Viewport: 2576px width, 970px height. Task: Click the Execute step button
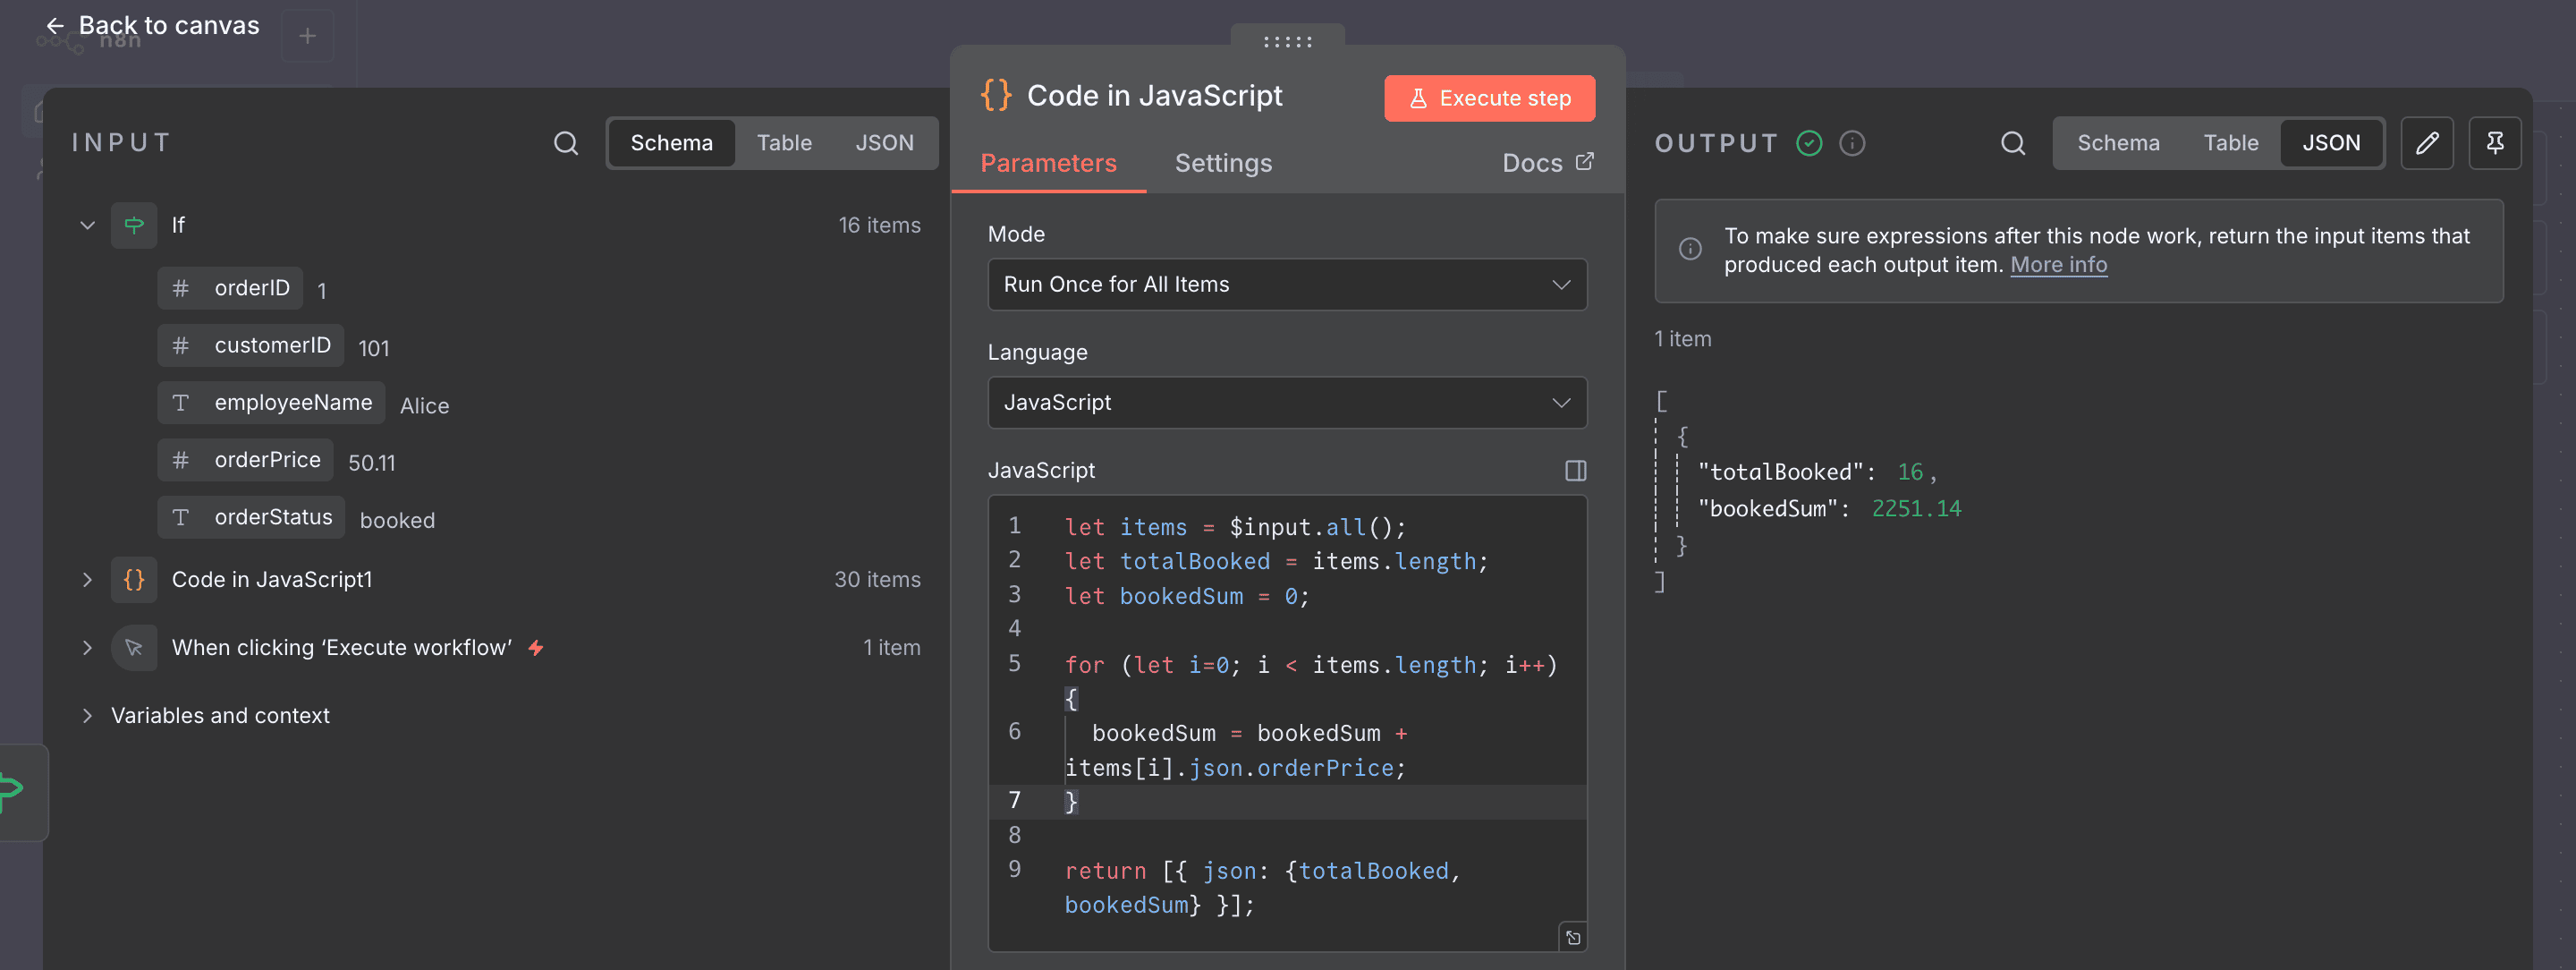(1489, 98)
